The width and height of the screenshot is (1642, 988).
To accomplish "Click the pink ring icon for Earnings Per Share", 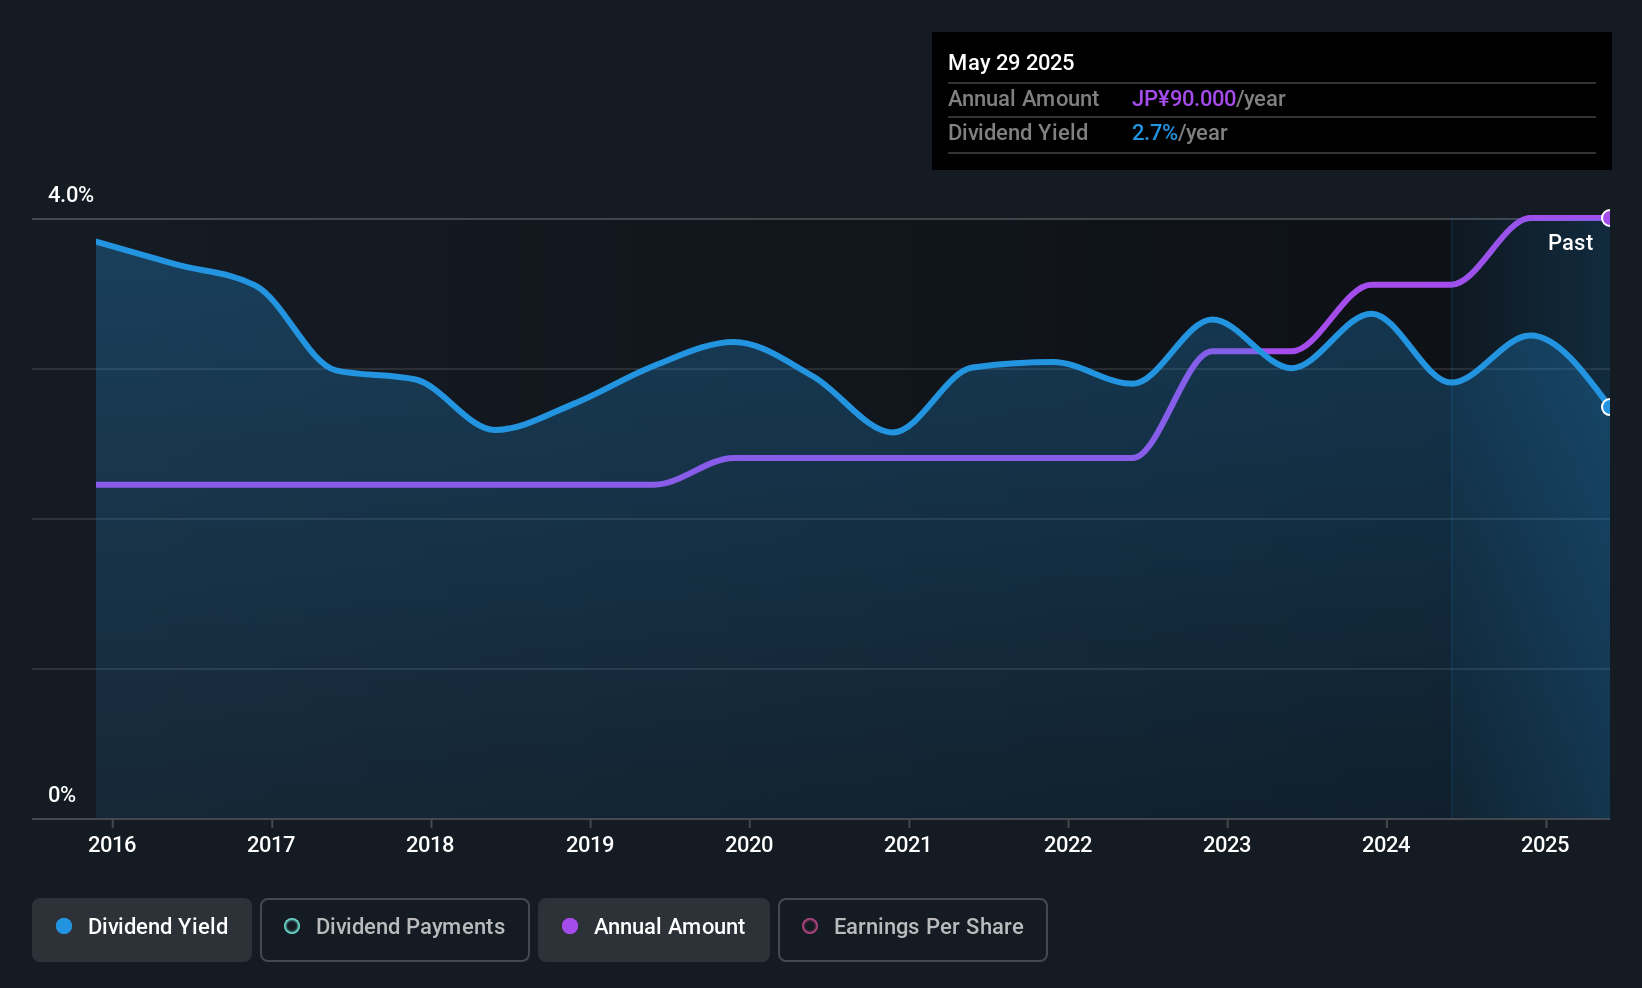I will pos(810,926).
